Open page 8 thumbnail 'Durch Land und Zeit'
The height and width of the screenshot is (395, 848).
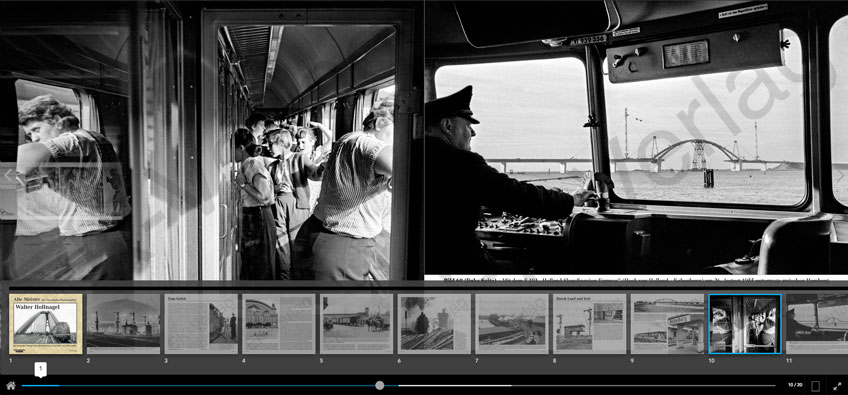[589, 324]
